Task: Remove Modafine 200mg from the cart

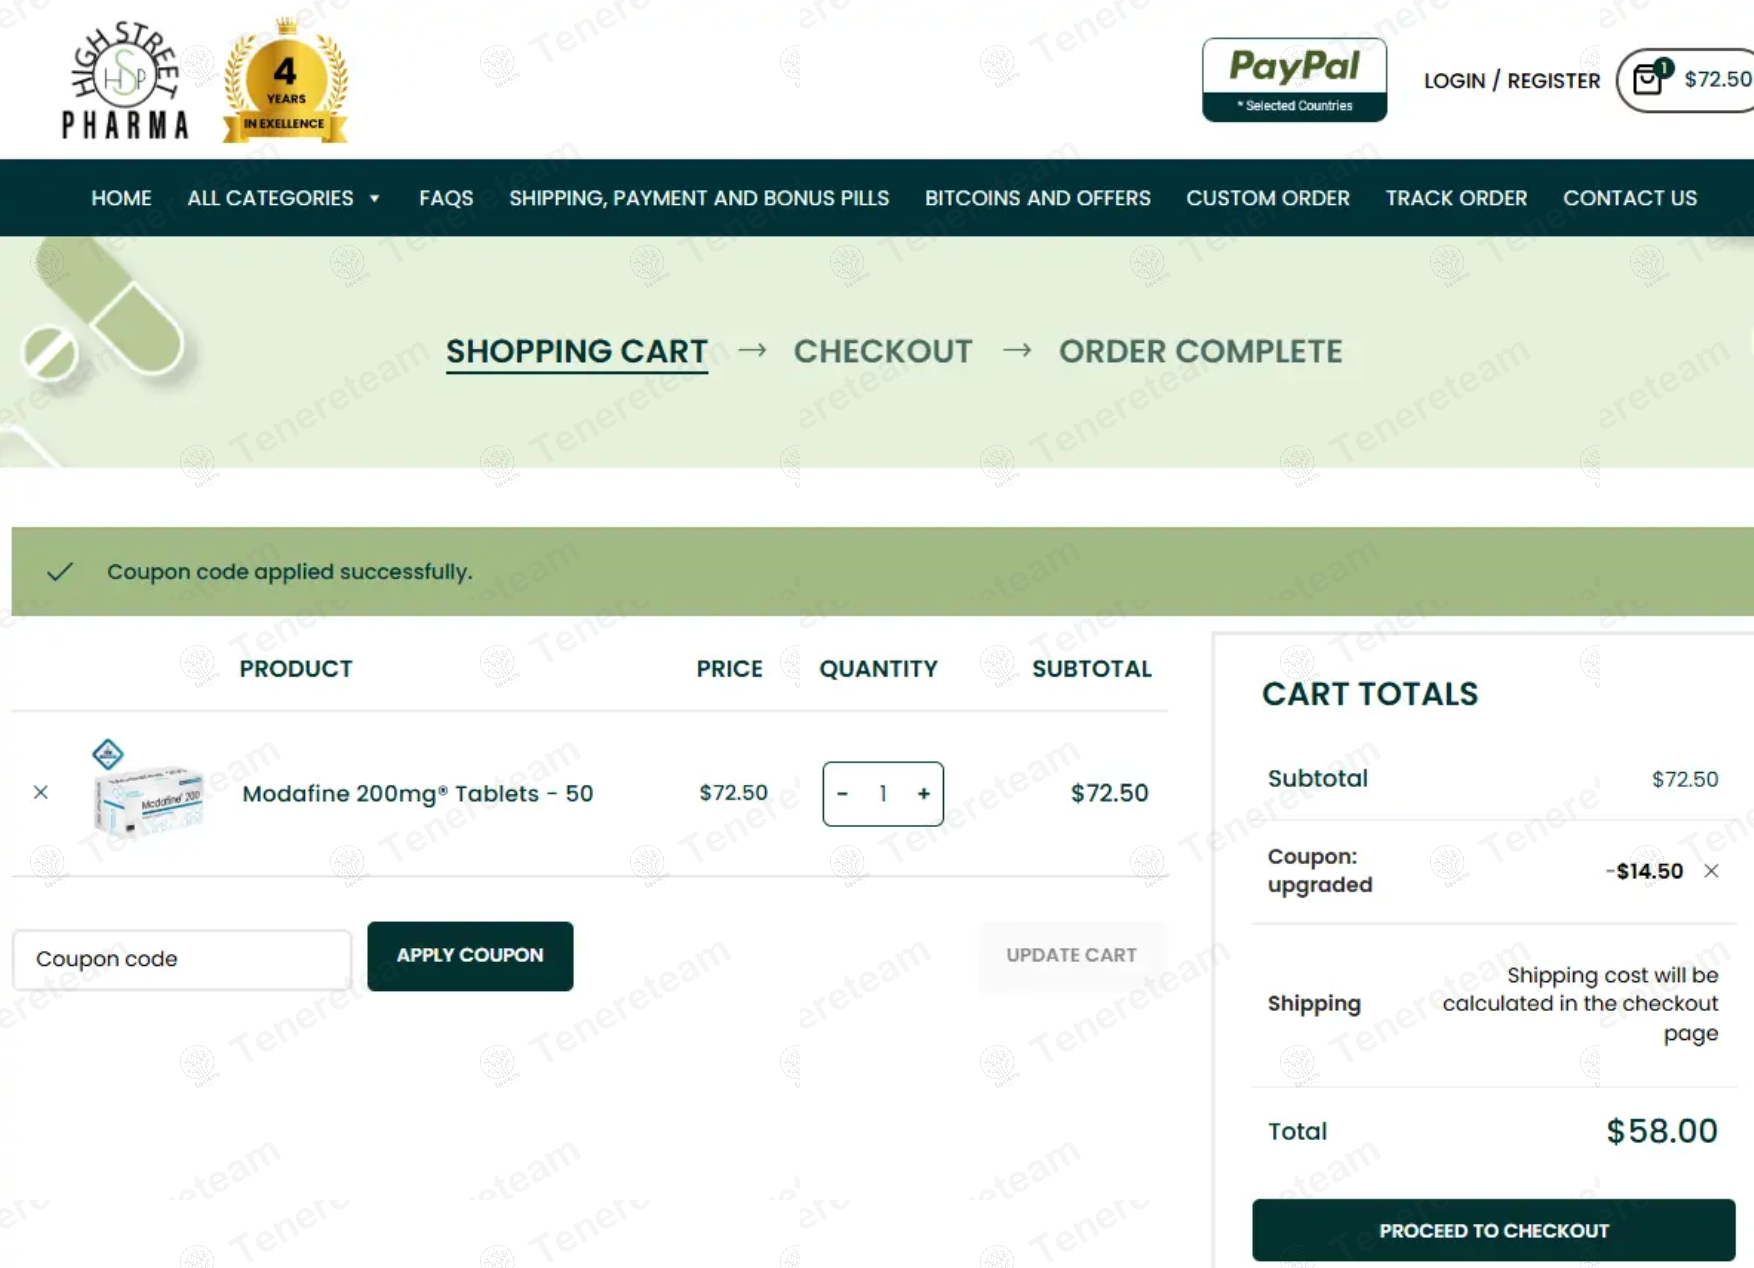Action: point(41,792)
